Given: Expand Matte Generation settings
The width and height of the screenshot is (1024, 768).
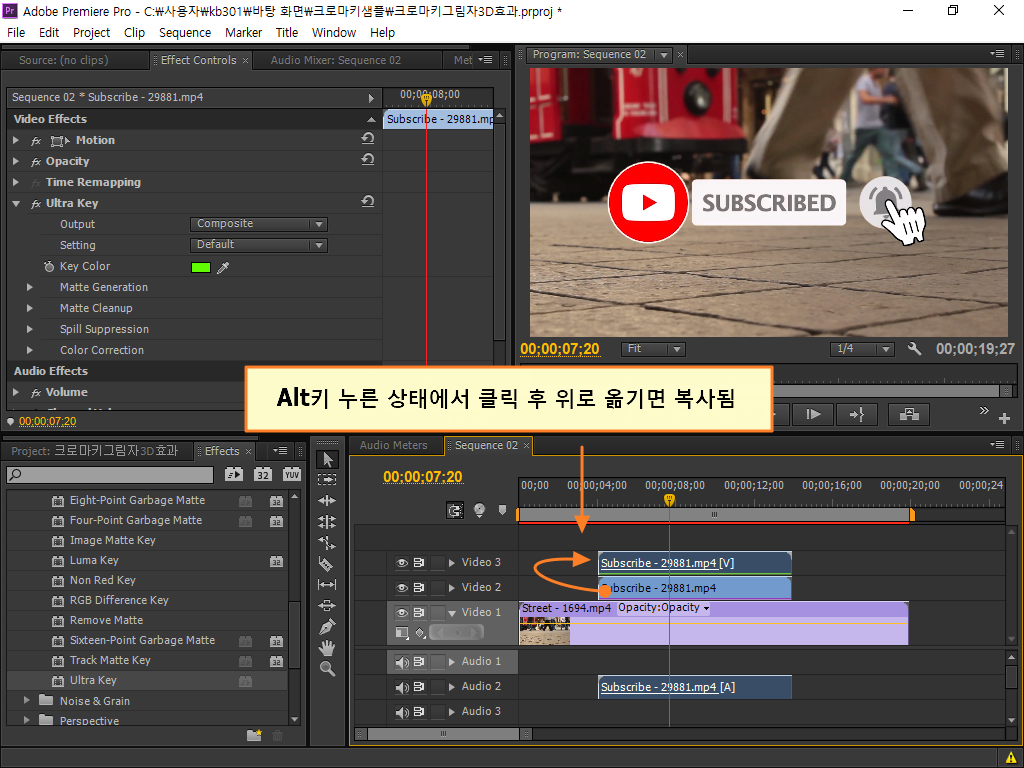Looking at the screenshot, I should [29, 287].
